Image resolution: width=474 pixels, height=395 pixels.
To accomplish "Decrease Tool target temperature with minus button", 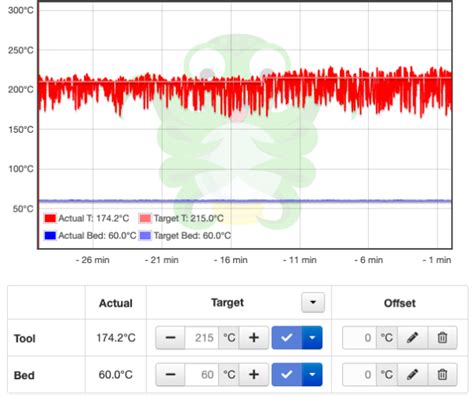I will click(x=170, y=338).
